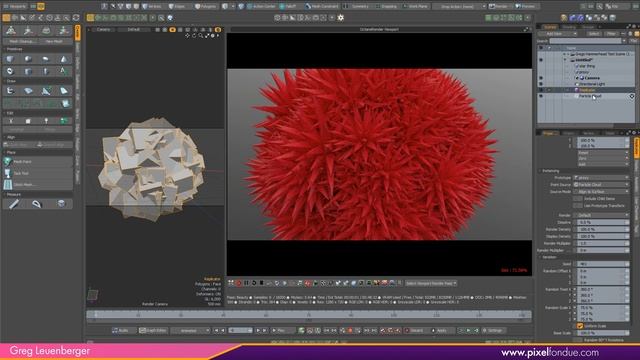Open the Camera view dropdown in 3D viewport

point(103,30)
